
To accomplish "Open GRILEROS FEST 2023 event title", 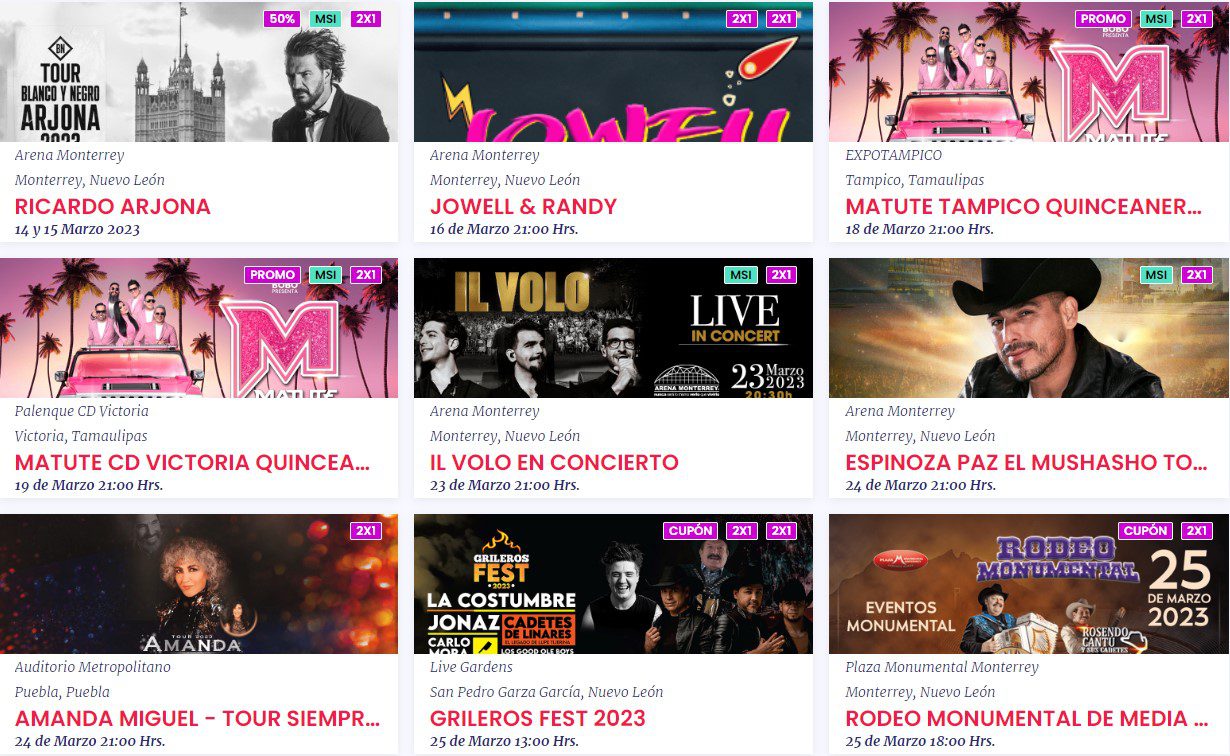I will (x=538, y=719).
